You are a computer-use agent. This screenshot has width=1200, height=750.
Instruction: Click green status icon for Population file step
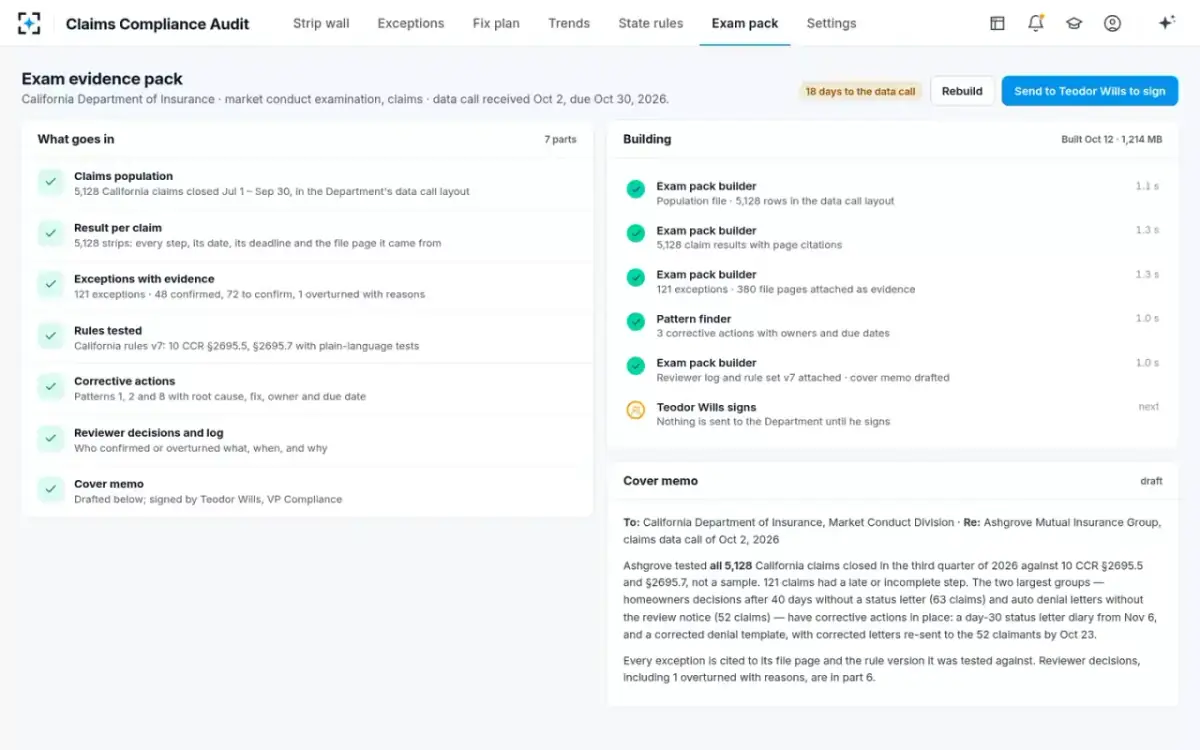click(635, 188)
